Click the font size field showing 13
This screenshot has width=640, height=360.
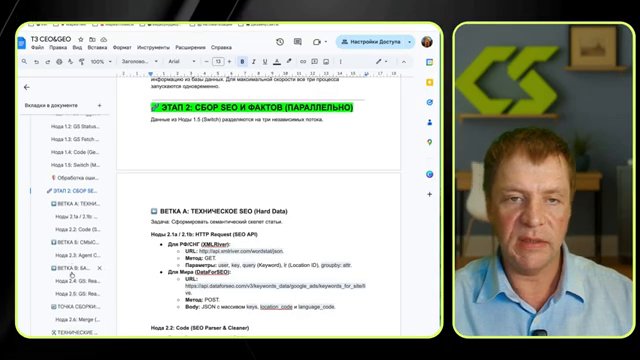(218, 62)
